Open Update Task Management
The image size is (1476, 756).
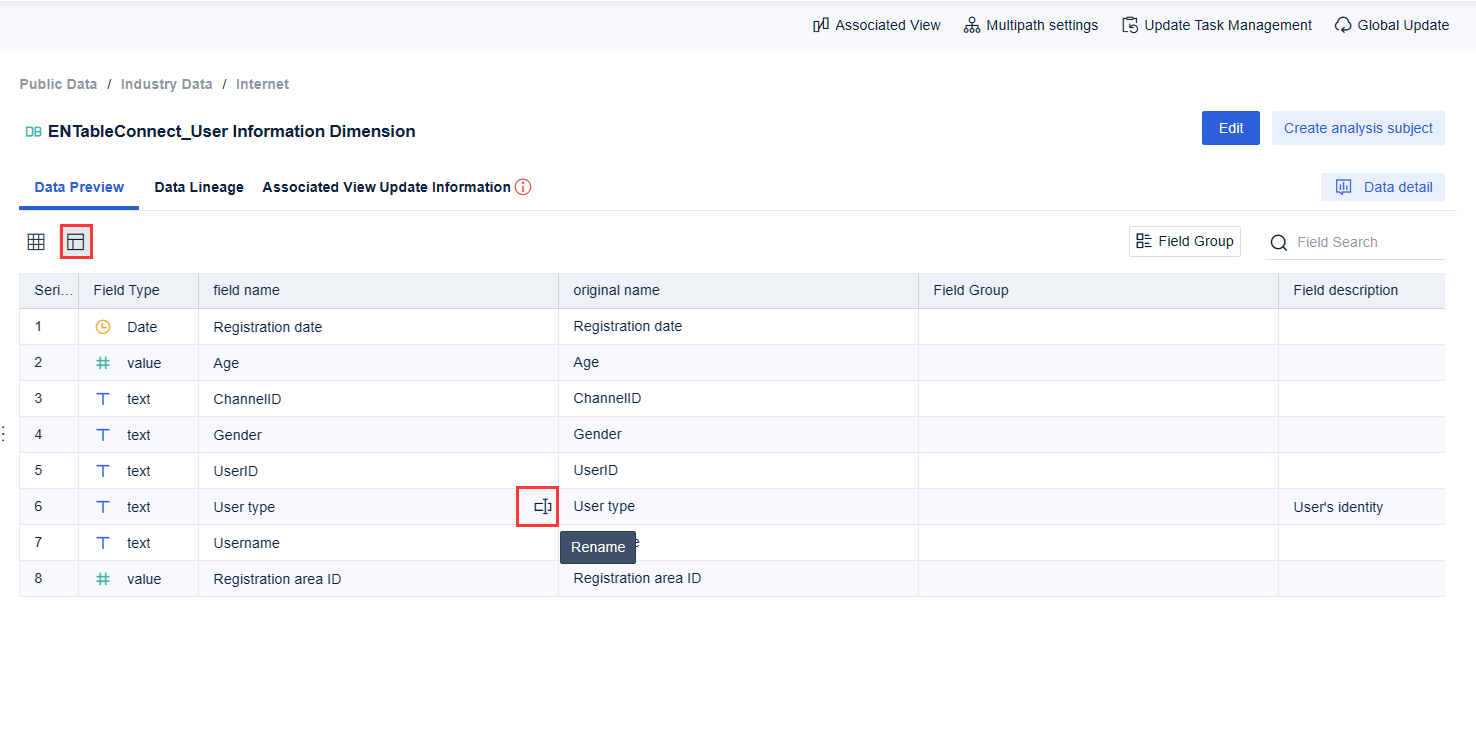tap(1217, 25)
